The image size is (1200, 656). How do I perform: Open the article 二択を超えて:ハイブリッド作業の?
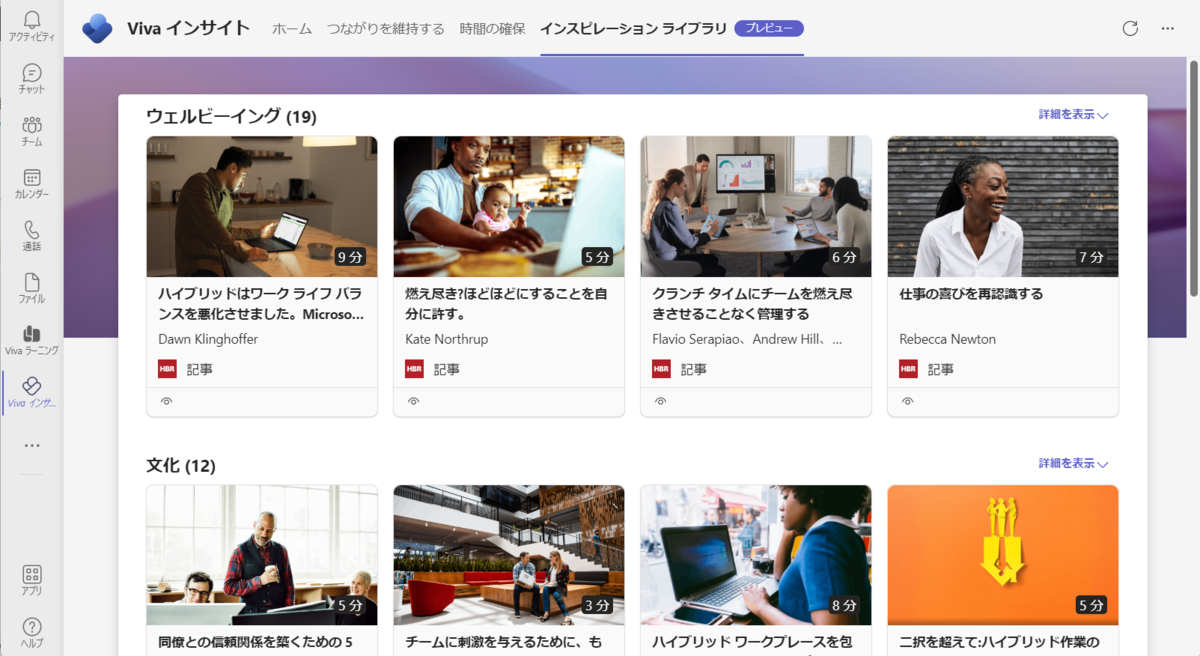999,642
